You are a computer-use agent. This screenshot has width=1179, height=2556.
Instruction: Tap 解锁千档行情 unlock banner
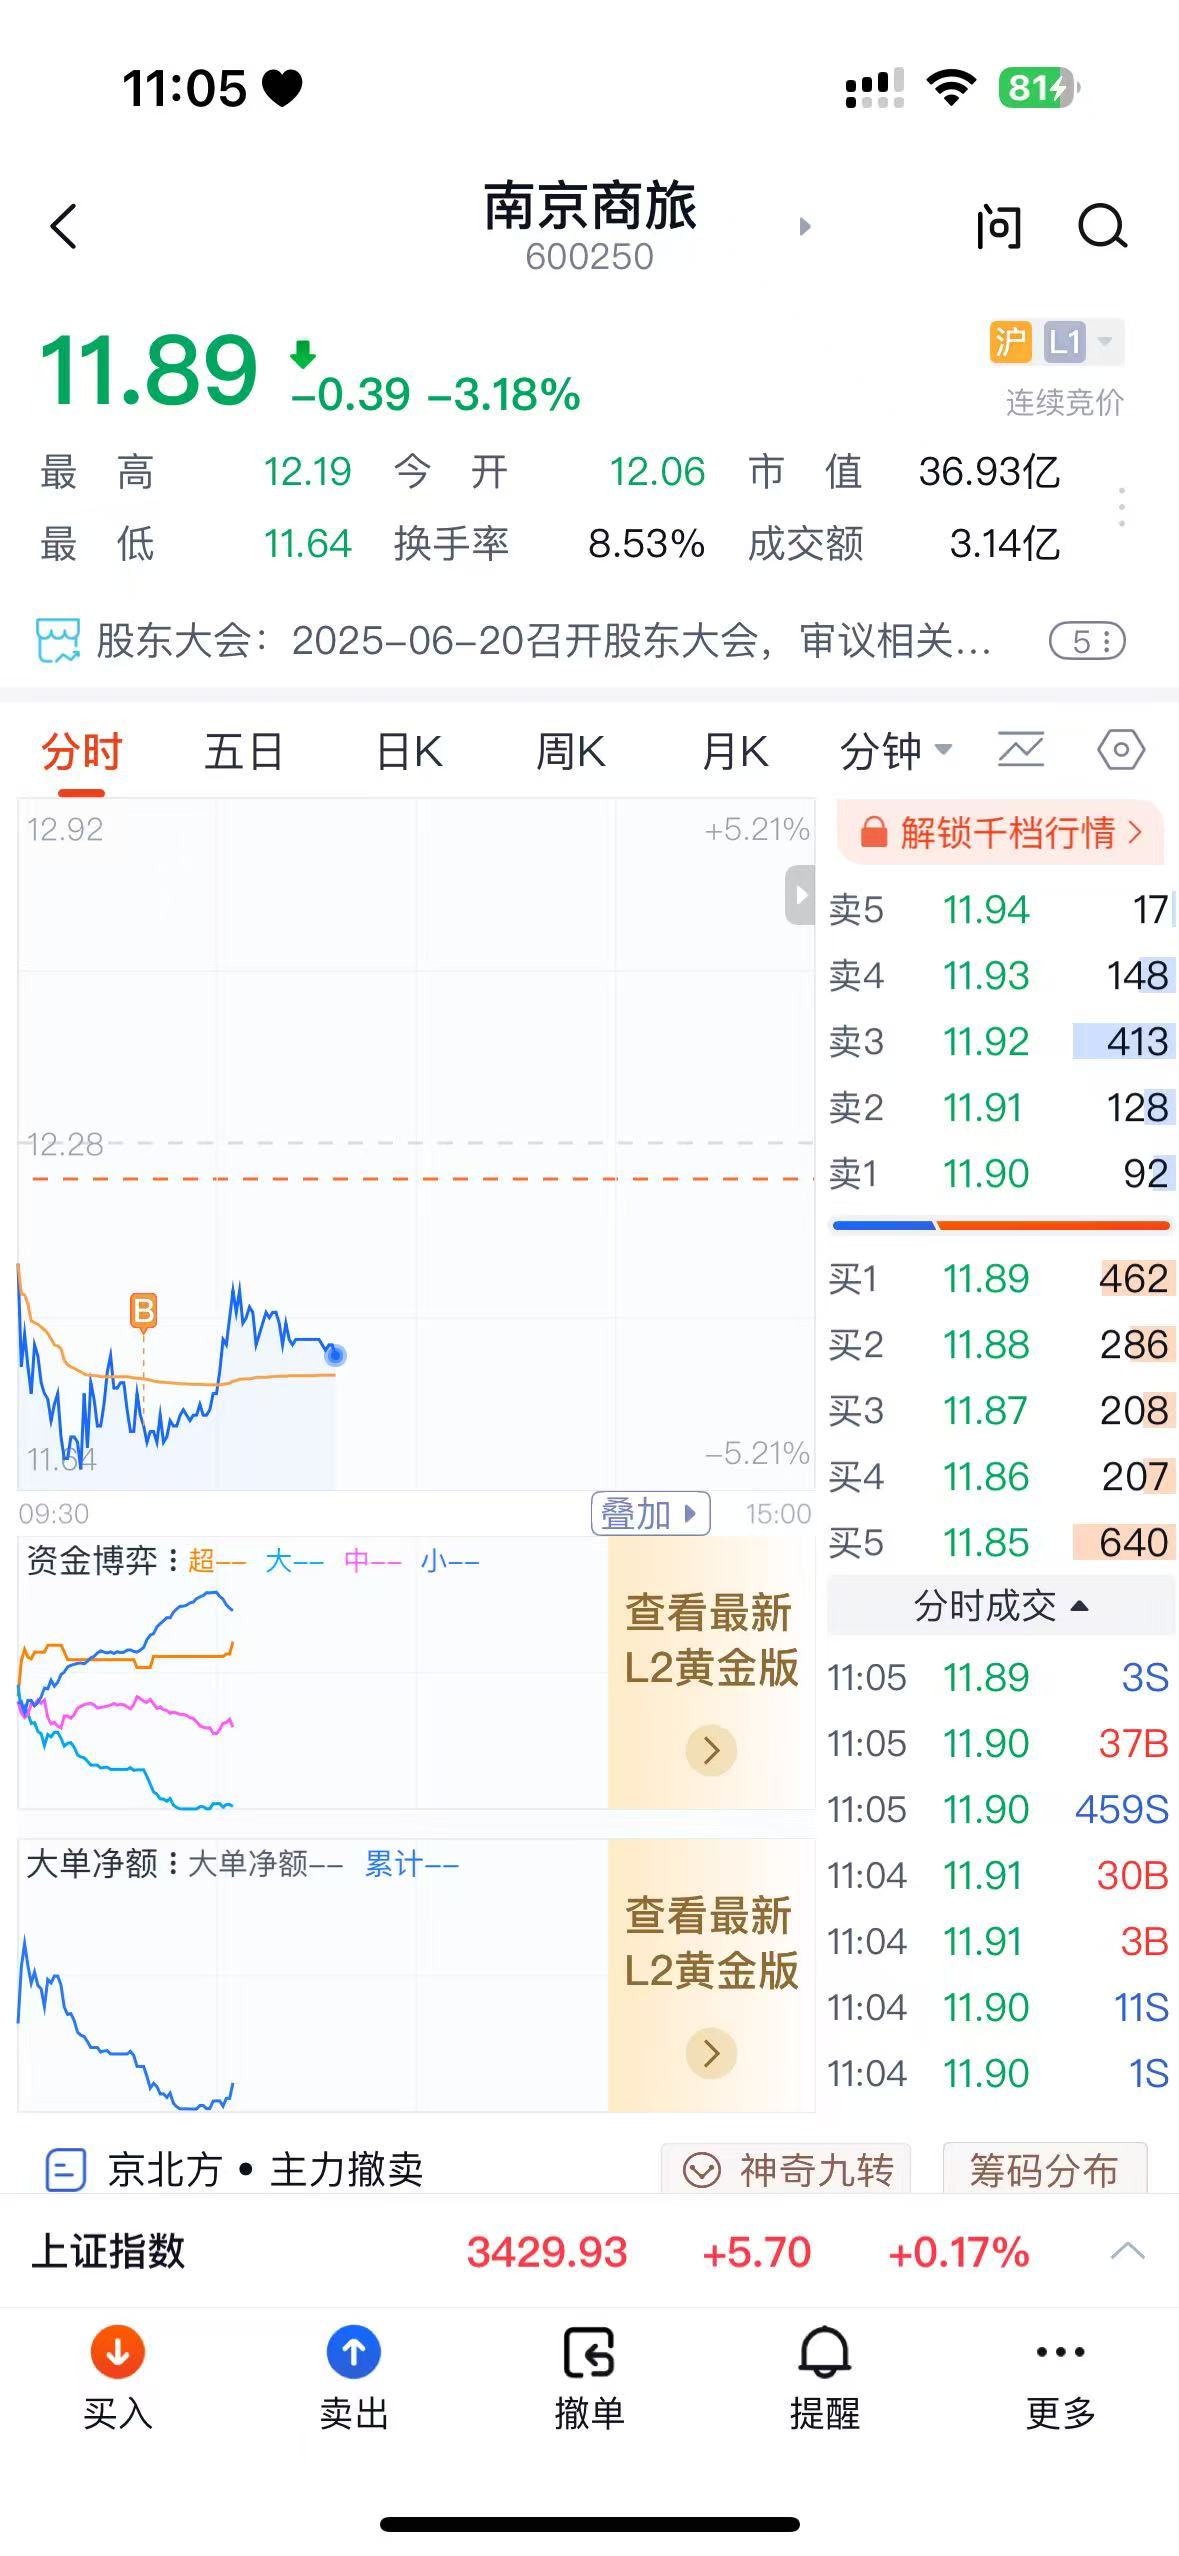point(1000,832)
